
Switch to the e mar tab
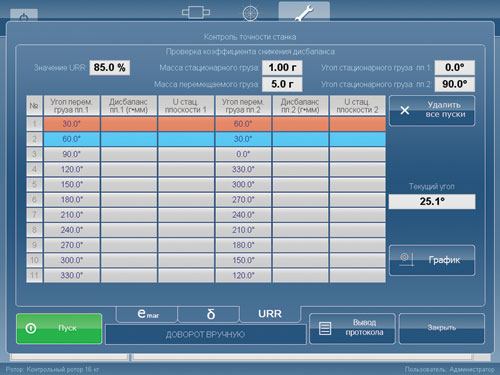(x=147, y=314)
